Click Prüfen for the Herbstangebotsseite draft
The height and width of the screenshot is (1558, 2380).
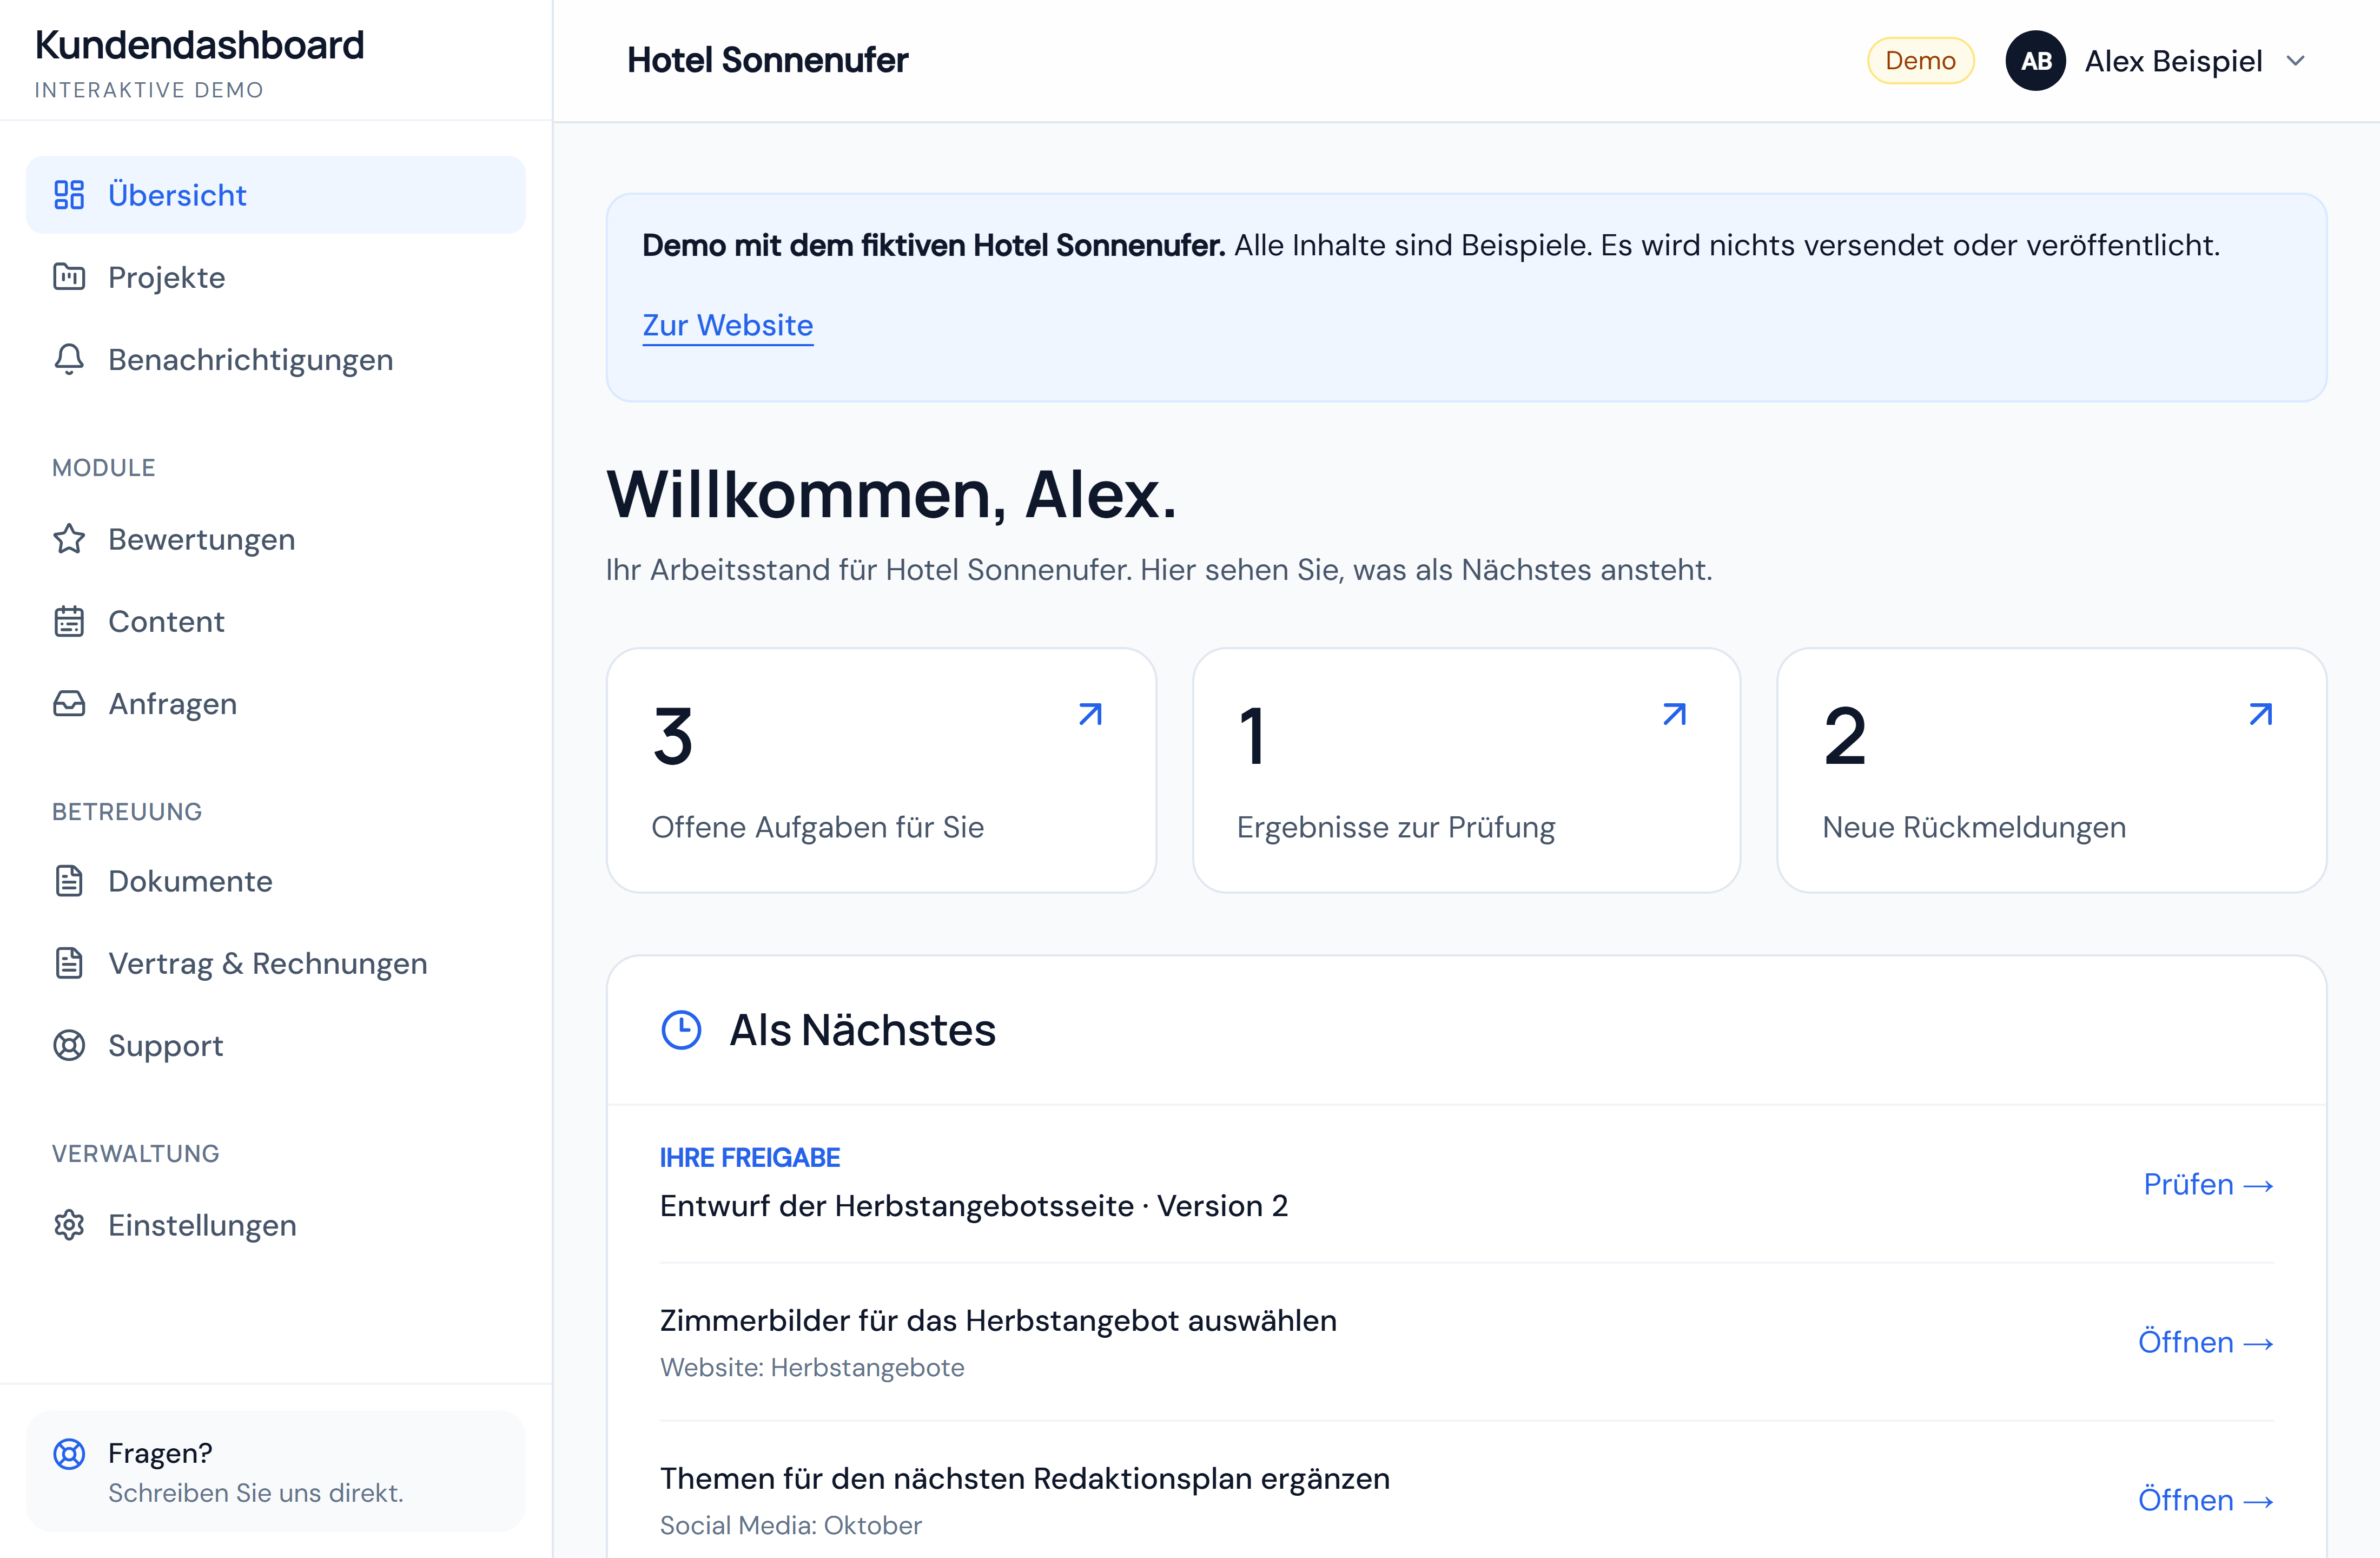tap(2209, 1184)
